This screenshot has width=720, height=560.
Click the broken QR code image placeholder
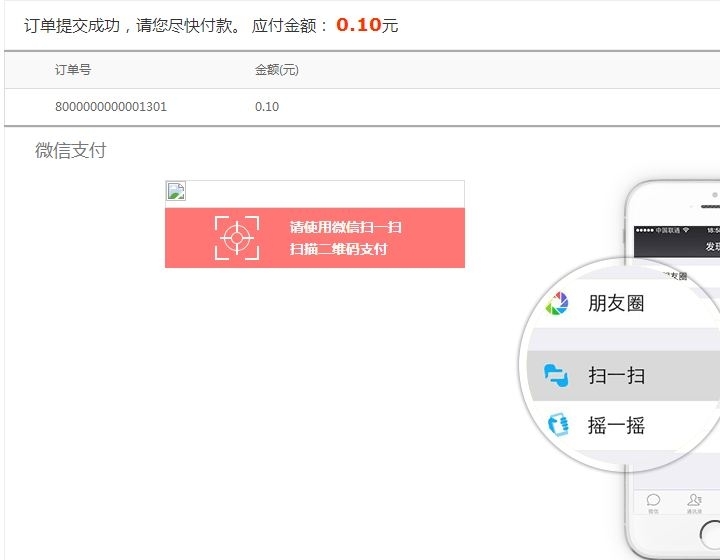point(176,191)
